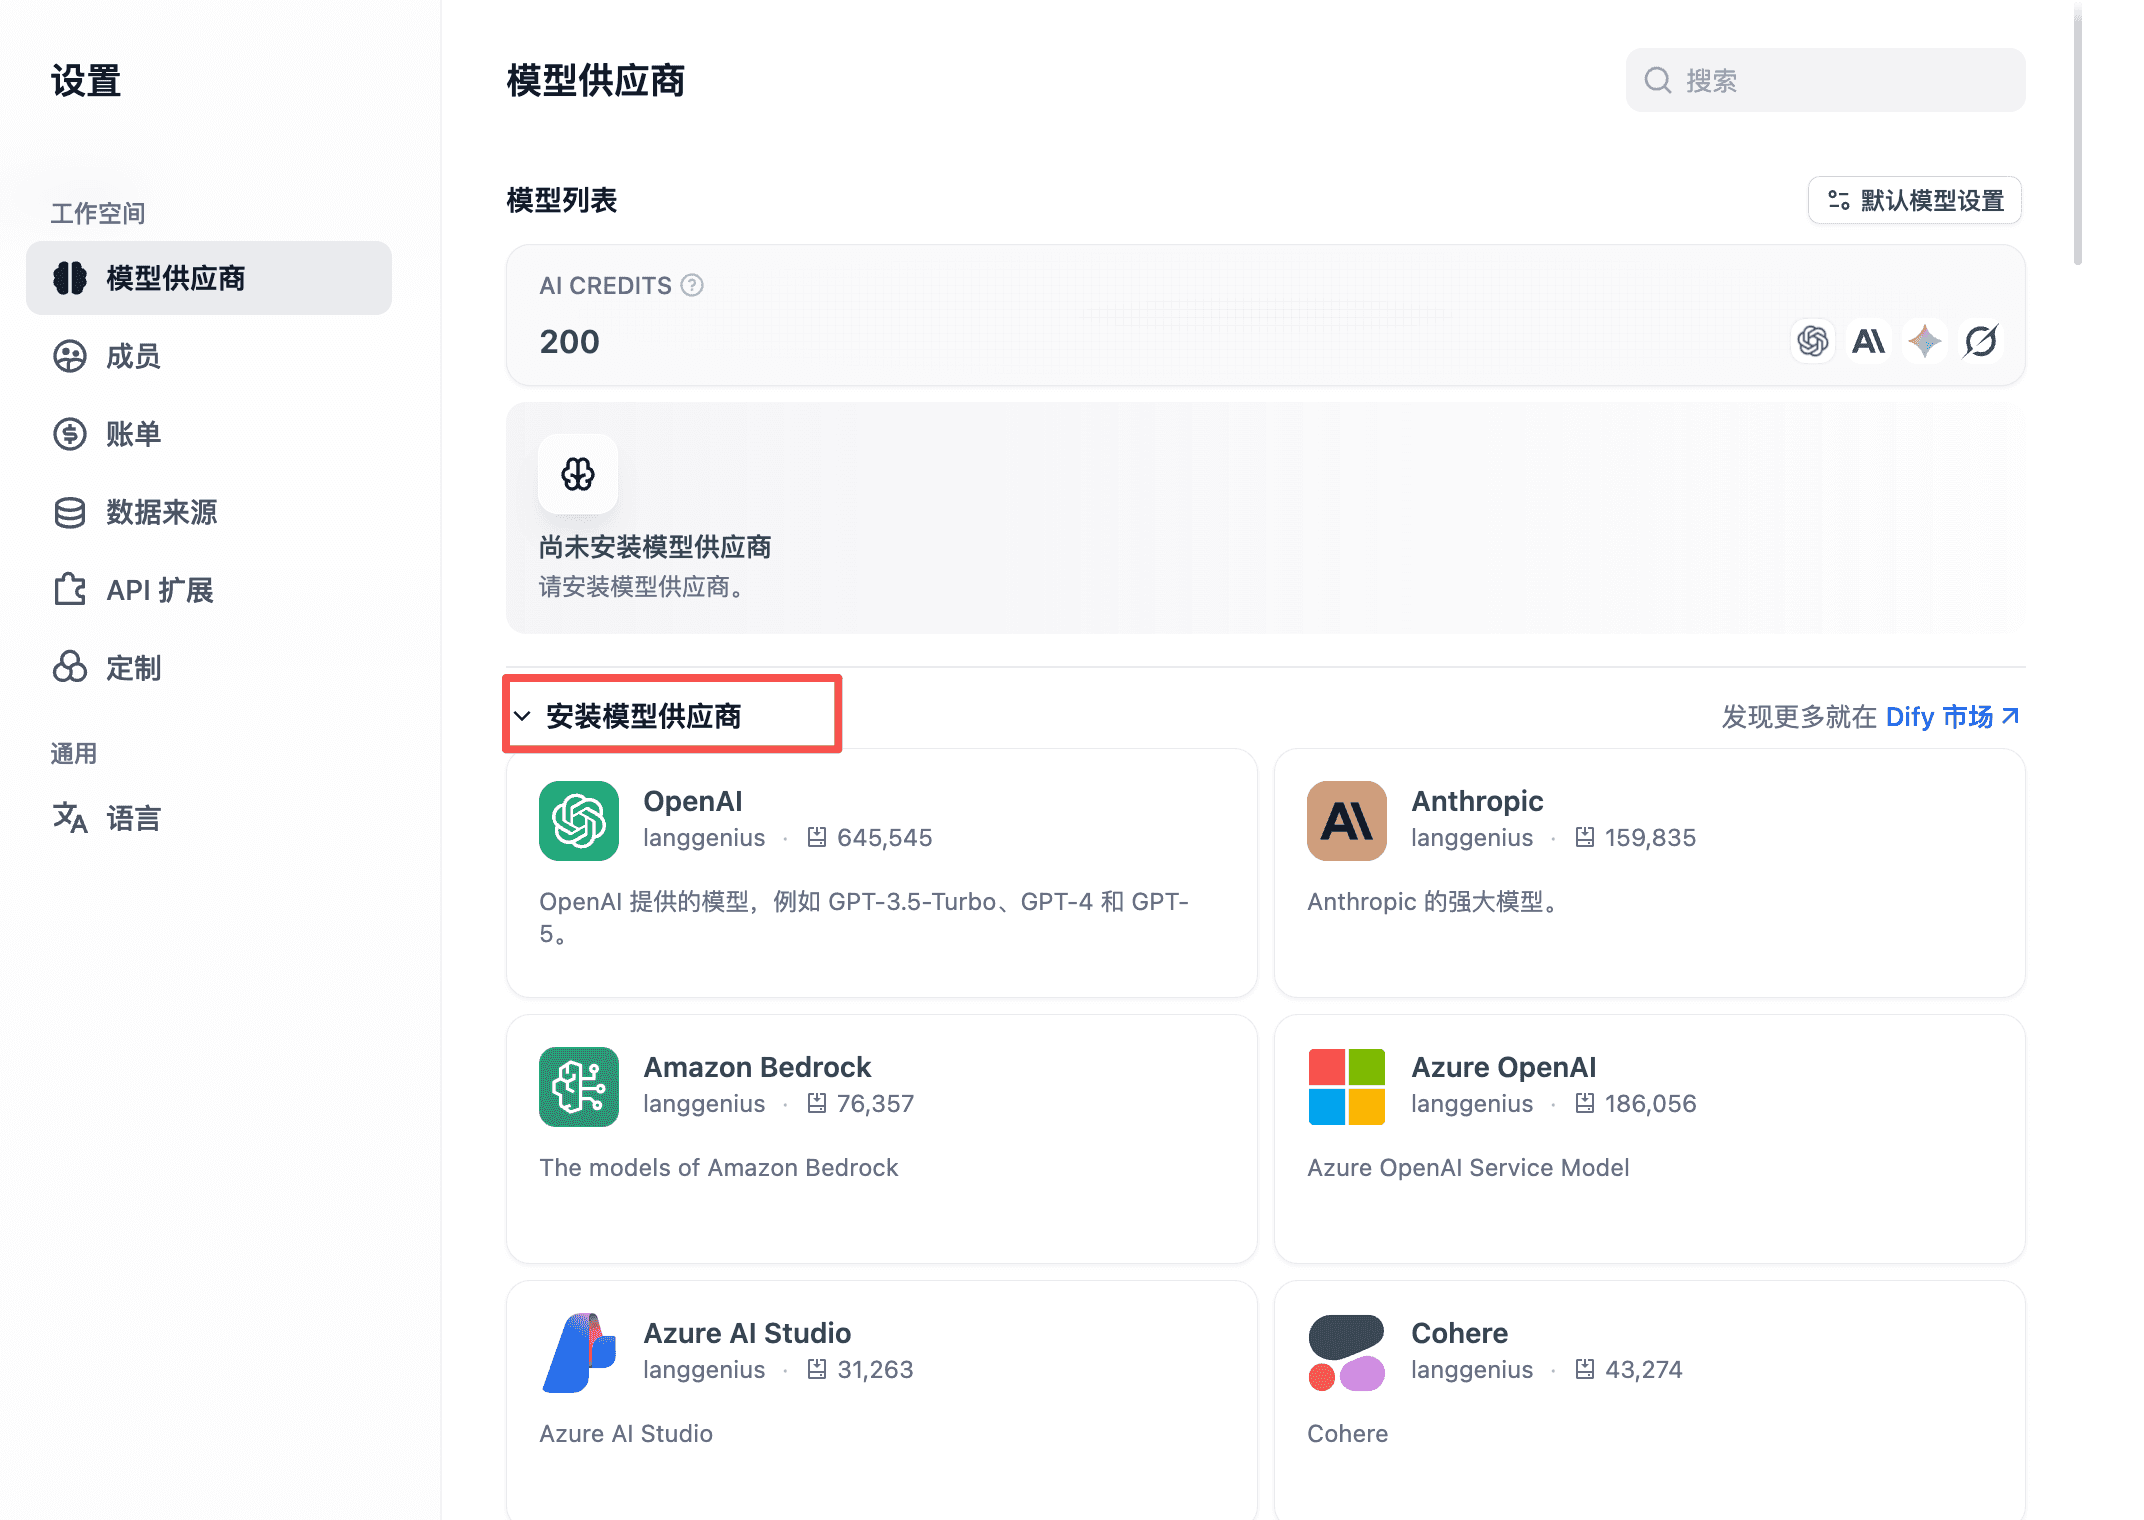Viewport: 2144px width, 1520px height.
Task: Click the brain icon beside 模型供应商
Action: point(70,278)
